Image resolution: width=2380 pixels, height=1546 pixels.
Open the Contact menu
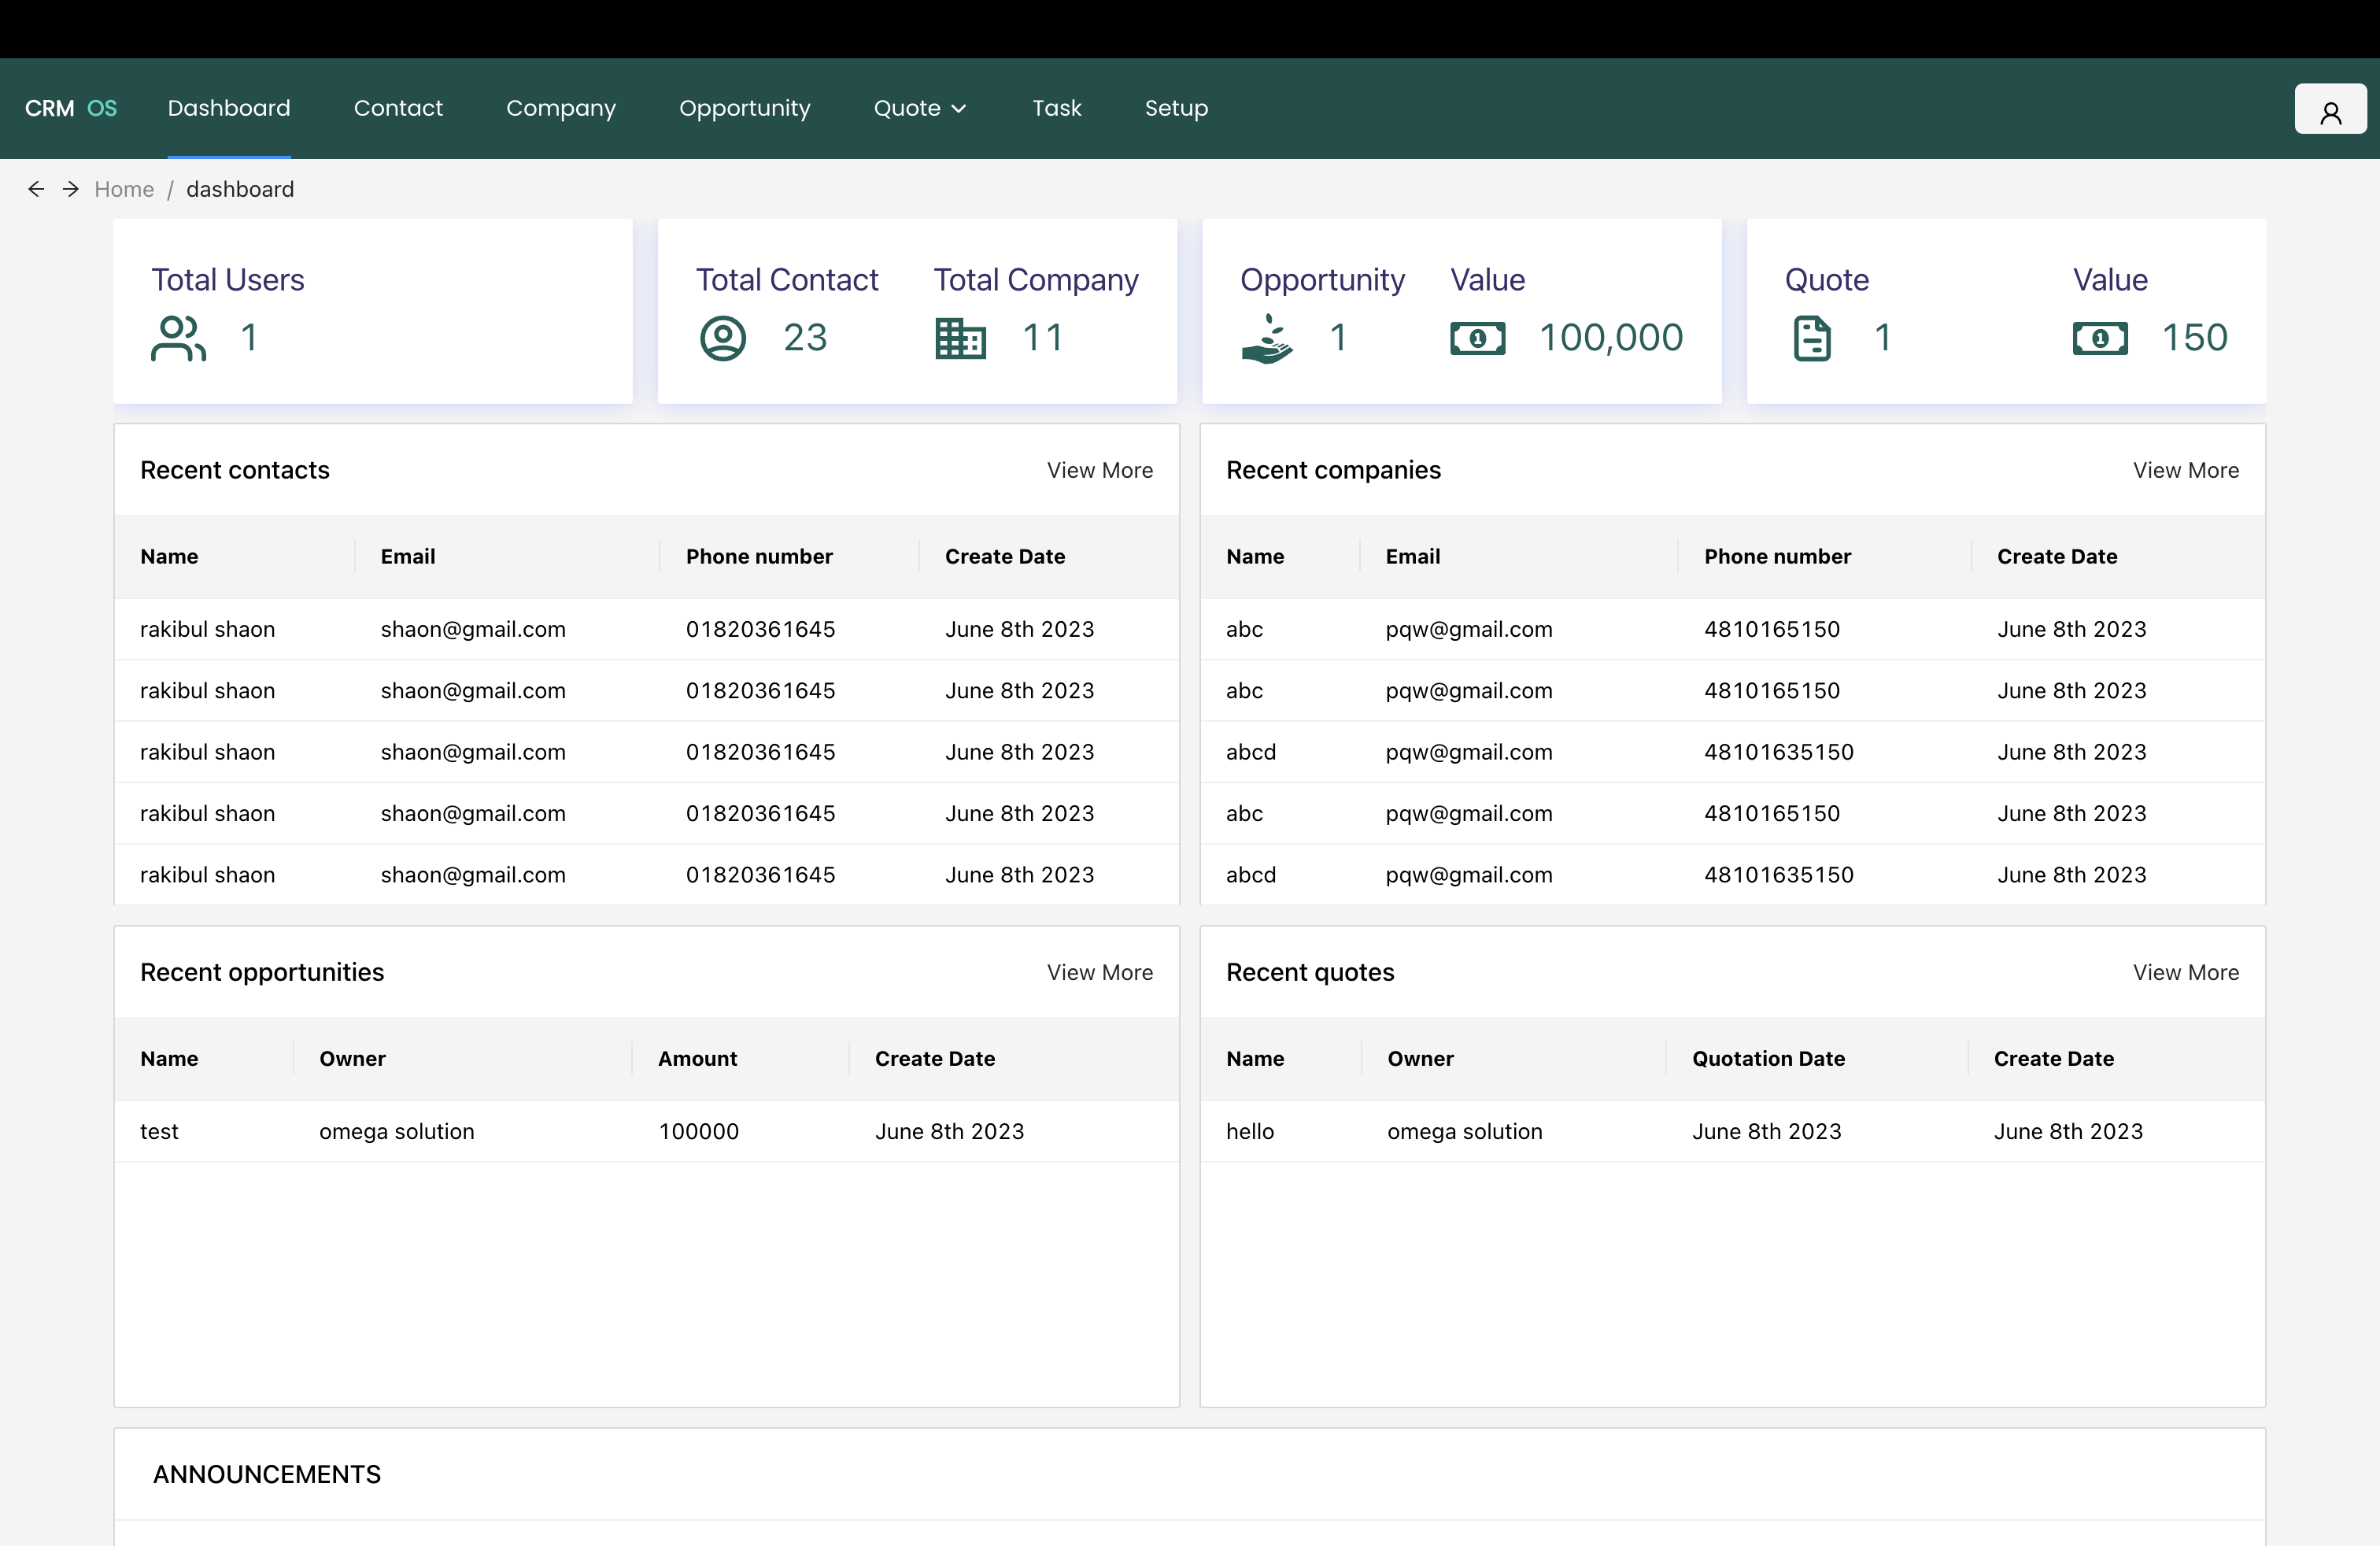coord(398,108)
